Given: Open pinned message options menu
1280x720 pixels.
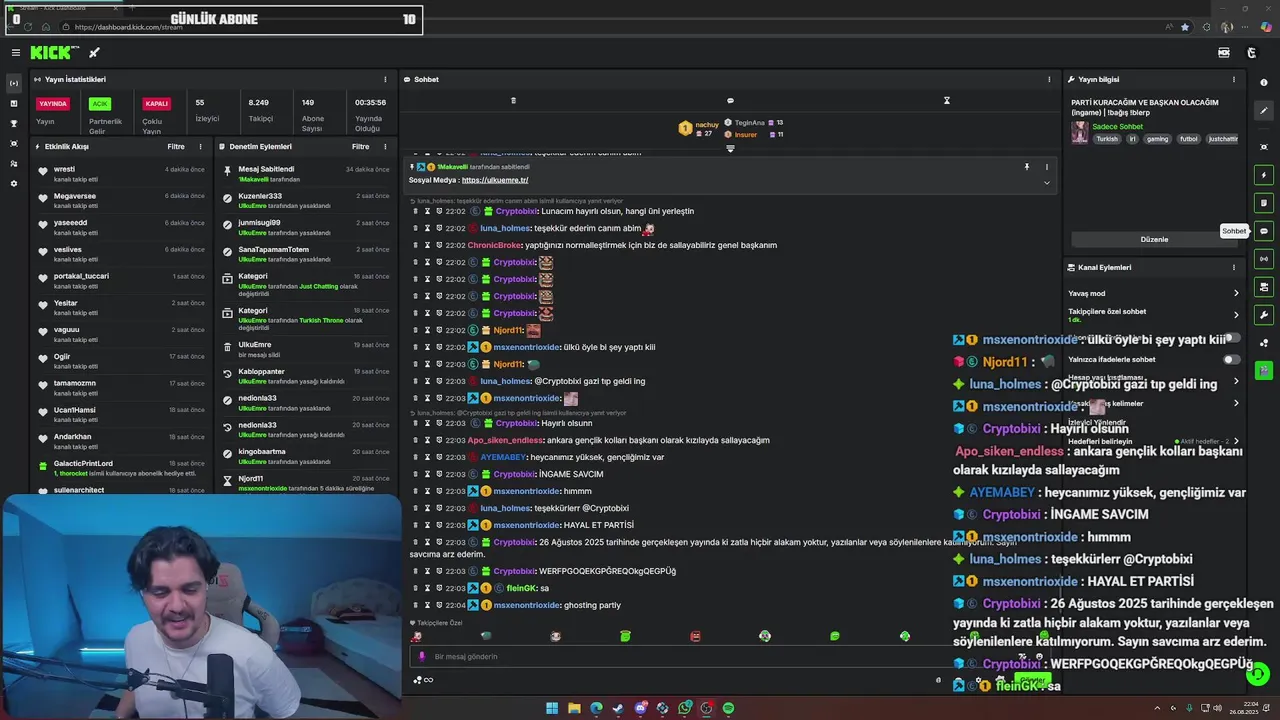Looking at the screenshot, I should (x=1047, y=167).
